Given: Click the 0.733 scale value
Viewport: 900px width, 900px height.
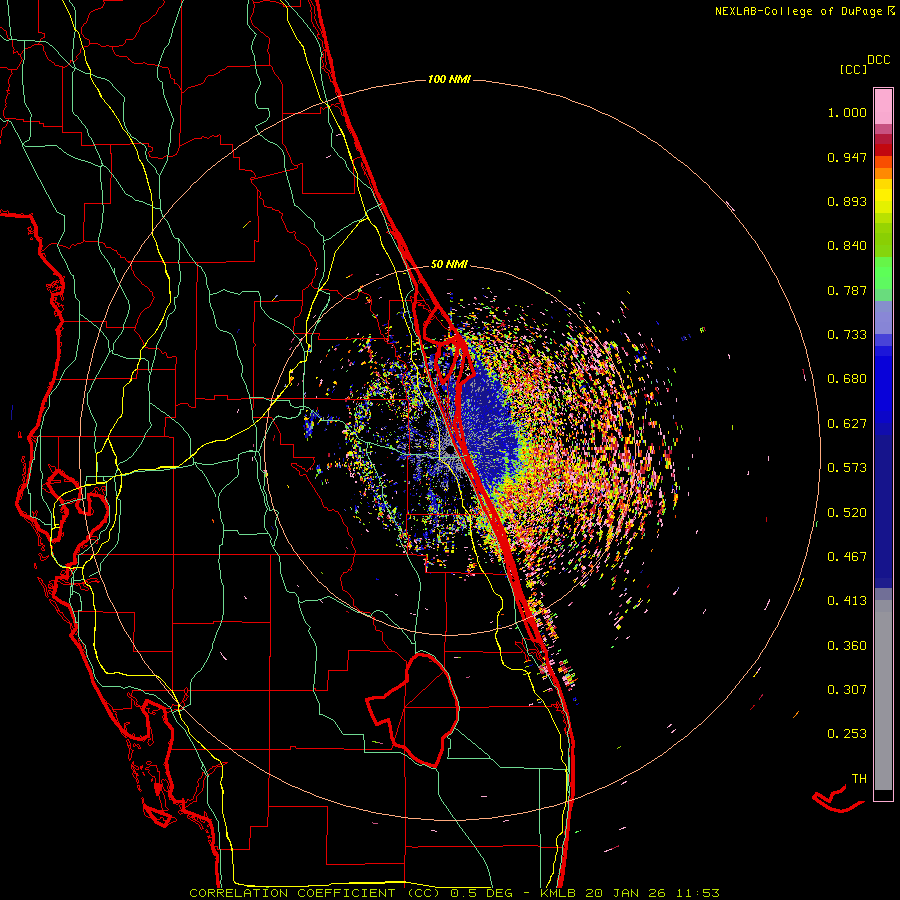Looking at the screenshot, I should click(x=847, y=335).
